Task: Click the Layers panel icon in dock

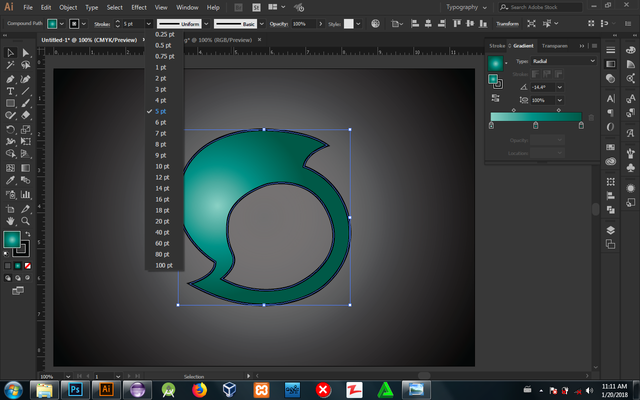Action: coord(610,228)
